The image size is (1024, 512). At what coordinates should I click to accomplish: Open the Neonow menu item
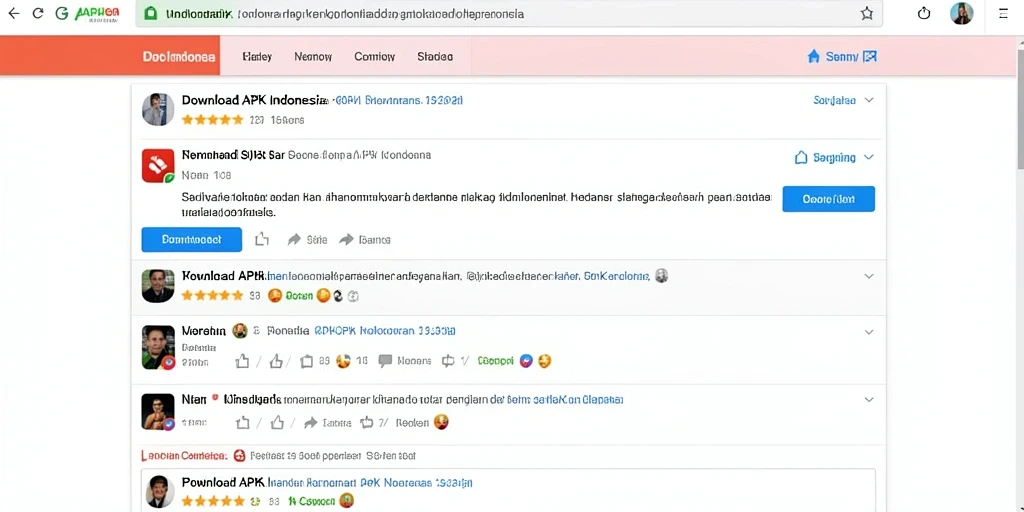point(313,57)
